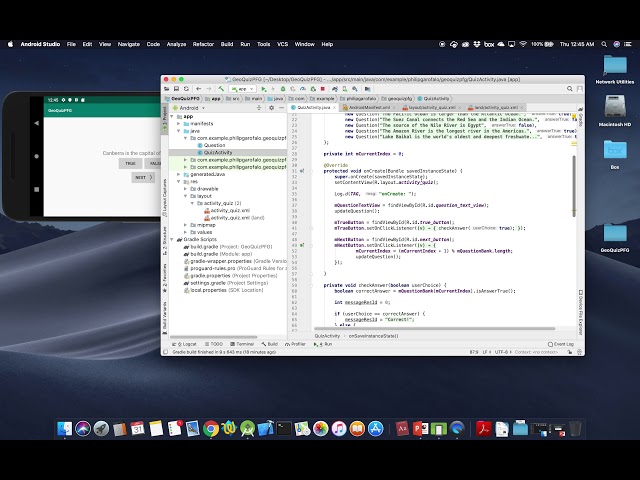Click the Debug app bug icon

point(283,89)
